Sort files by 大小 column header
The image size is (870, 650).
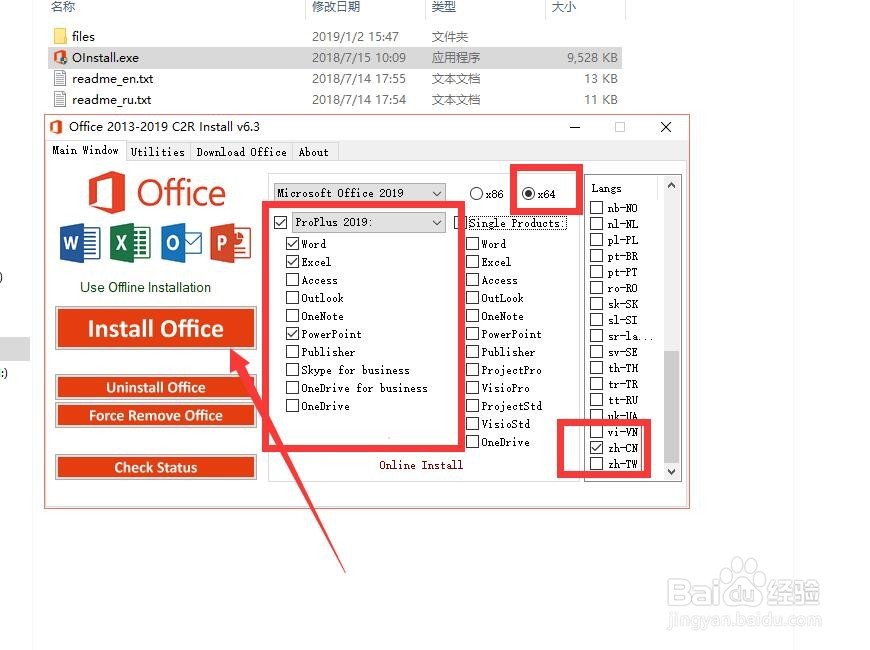pyautogui.click(x=564, y=7)
